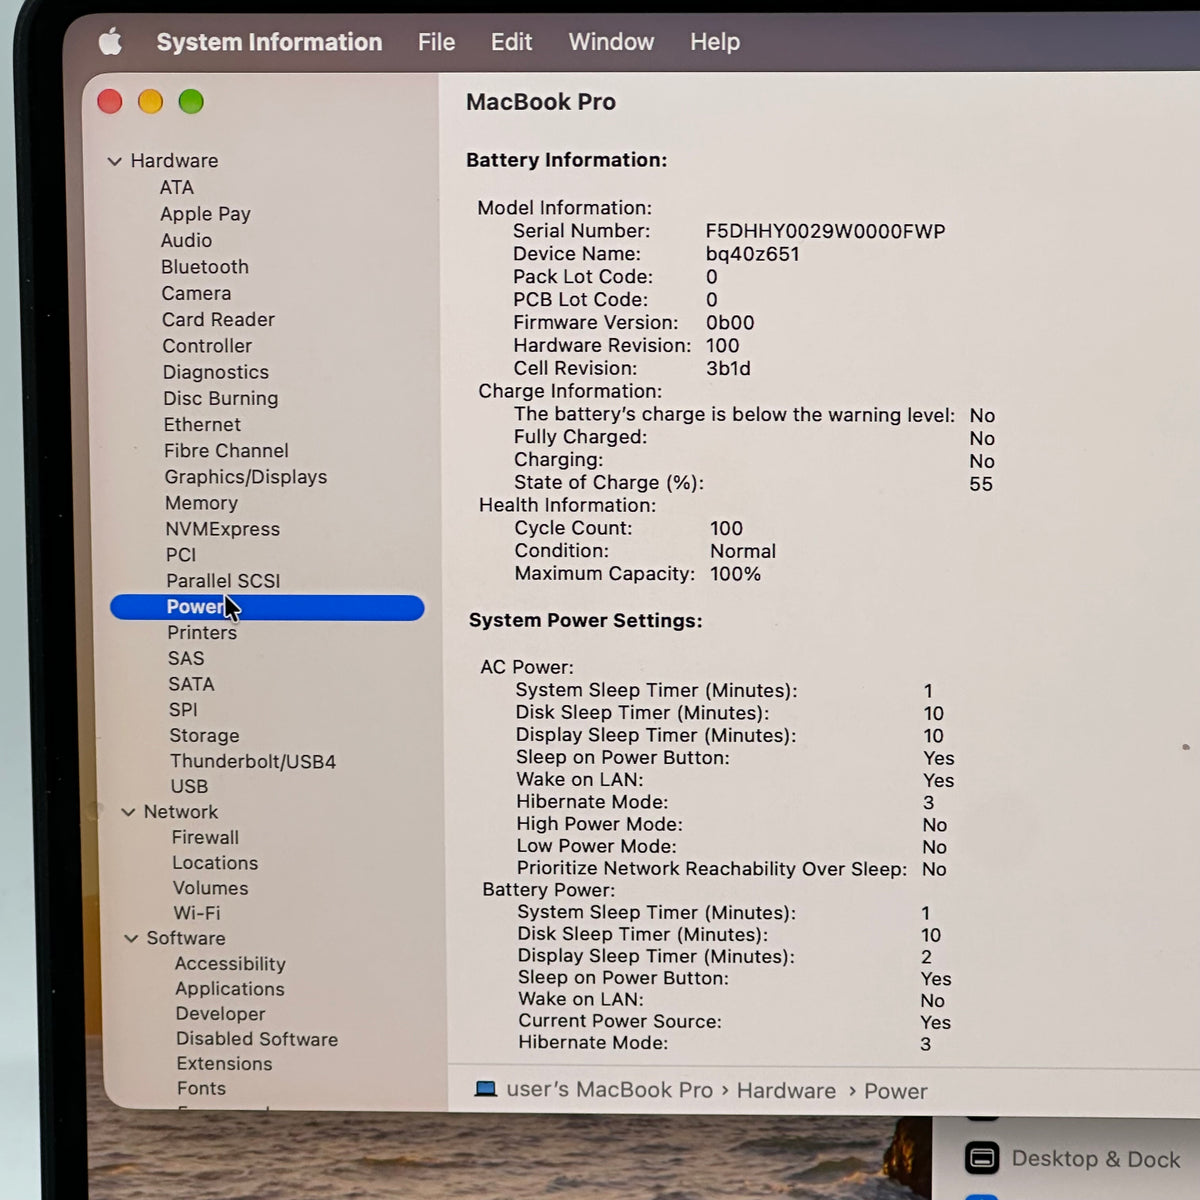Select Parallel SCSI in the sidebar
The image size is (1200, 1200).
click(223, 581)
